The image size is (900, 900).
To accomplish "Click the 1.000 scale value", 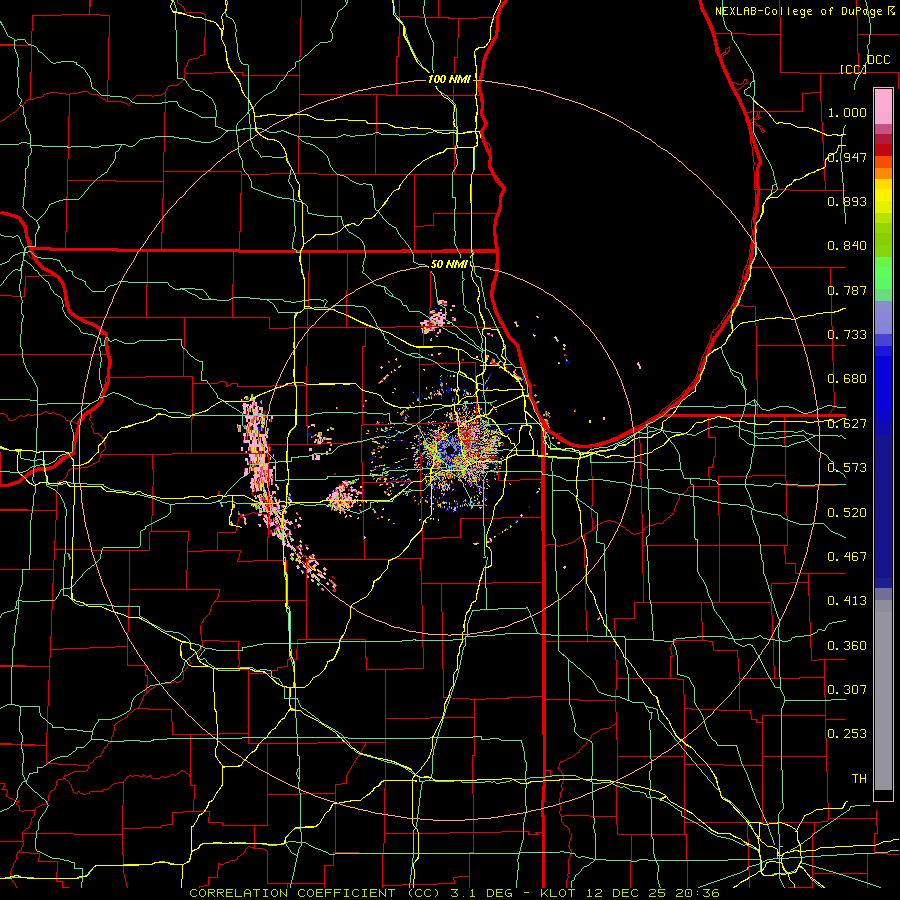I will [847, 112].
